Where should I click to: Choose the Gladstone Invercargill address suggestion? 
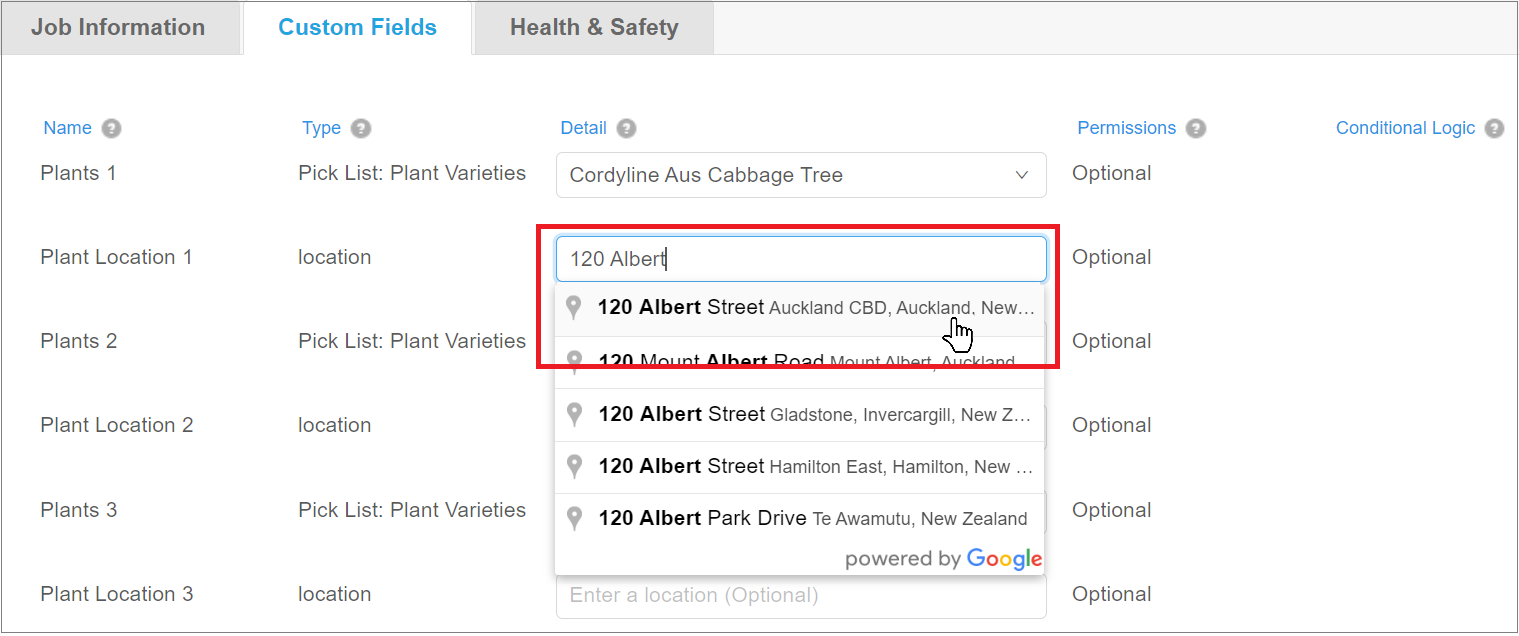(800, 413)
